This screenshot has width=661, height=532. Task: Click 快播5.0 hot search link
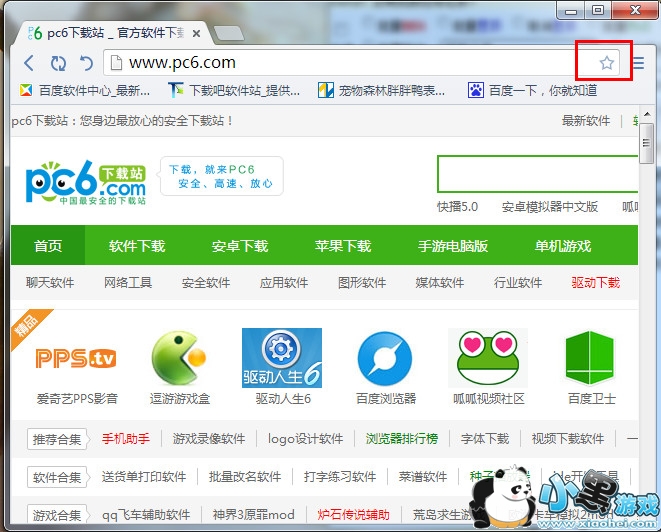(457, 207)
